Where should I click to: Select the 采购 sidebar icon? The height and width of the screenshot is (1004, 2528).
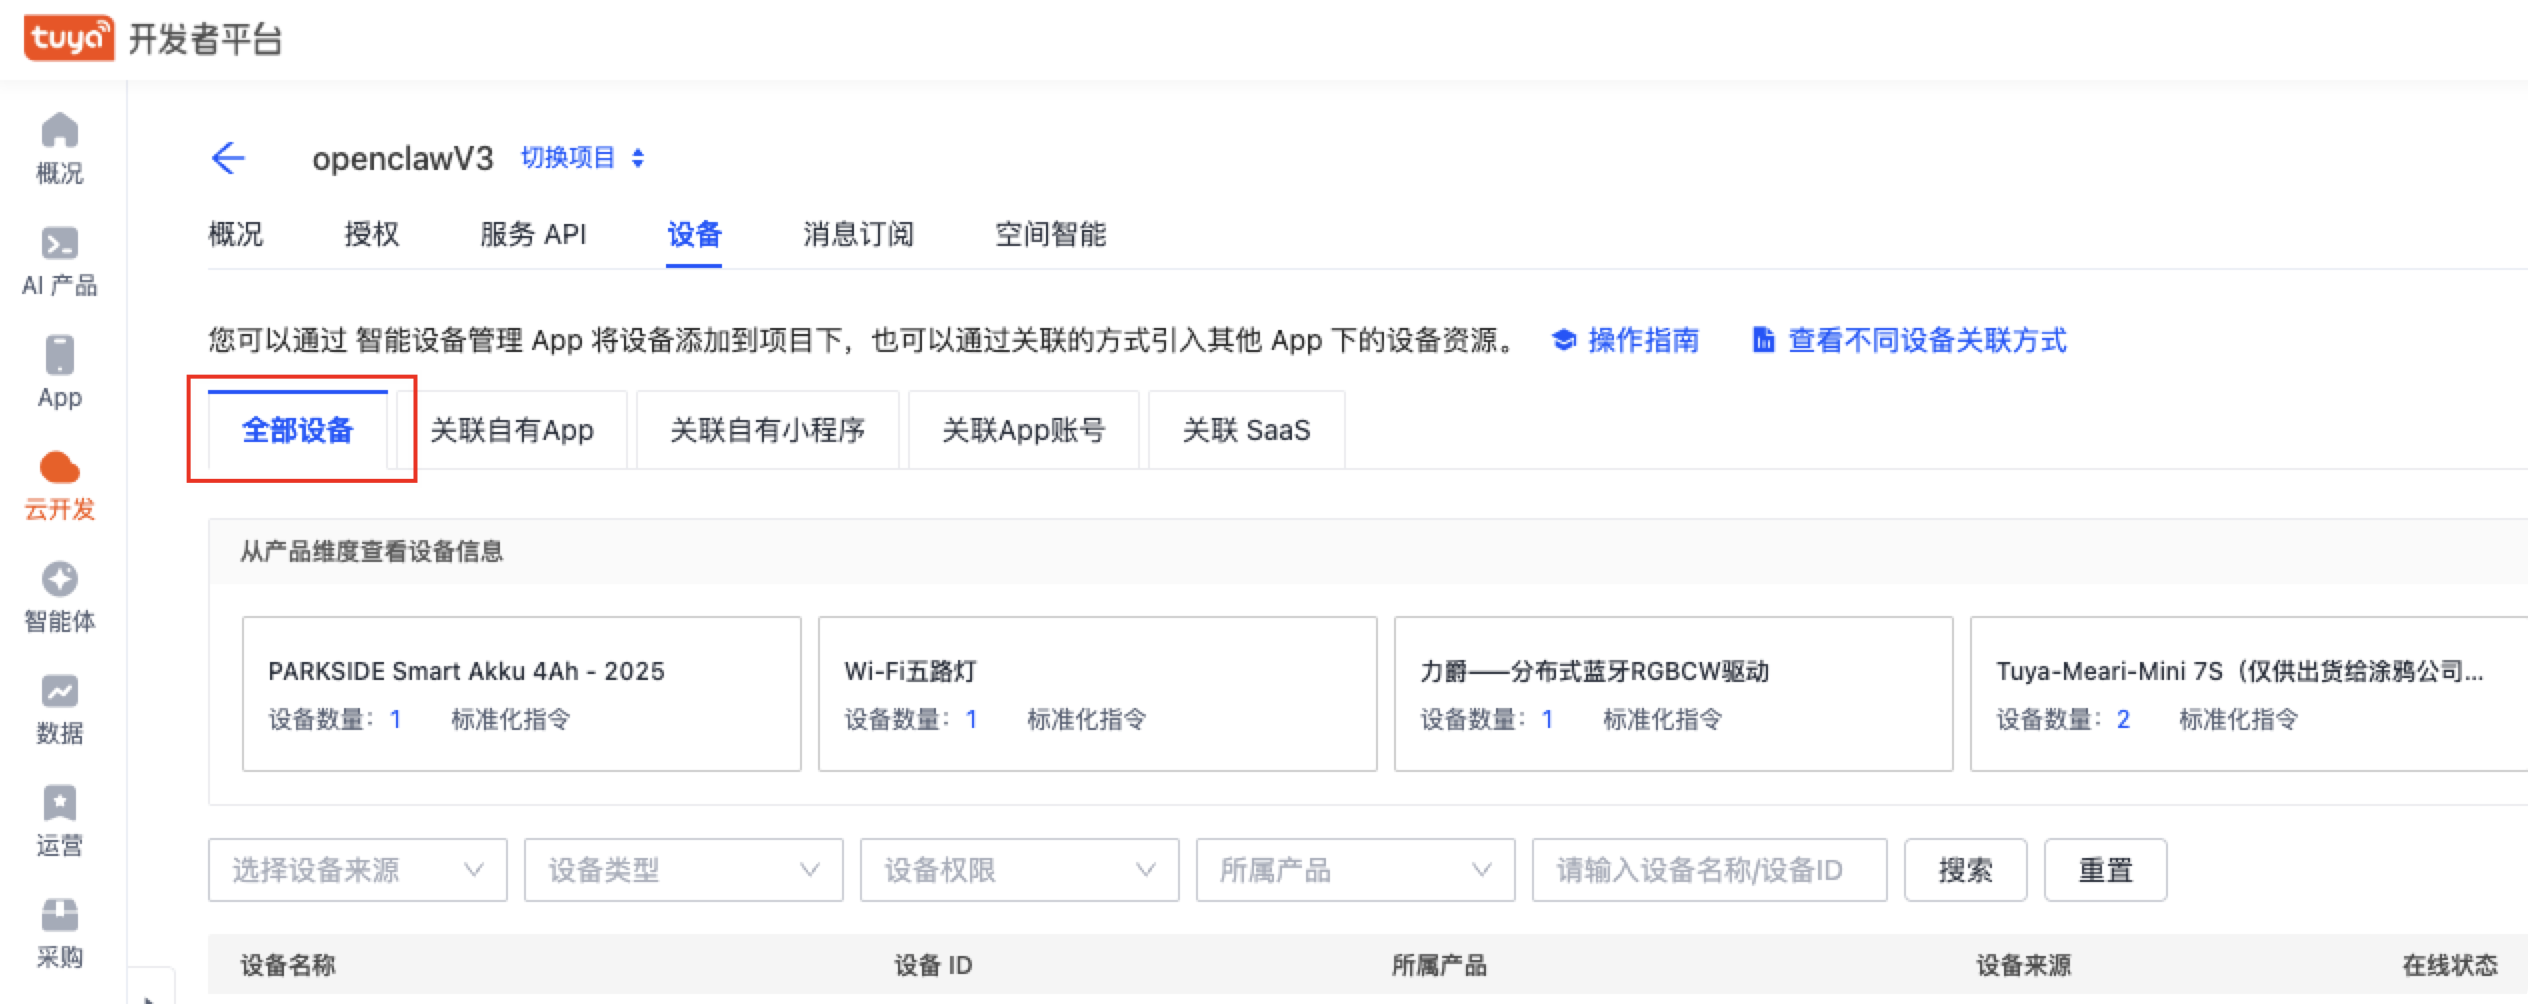point(60,929)
